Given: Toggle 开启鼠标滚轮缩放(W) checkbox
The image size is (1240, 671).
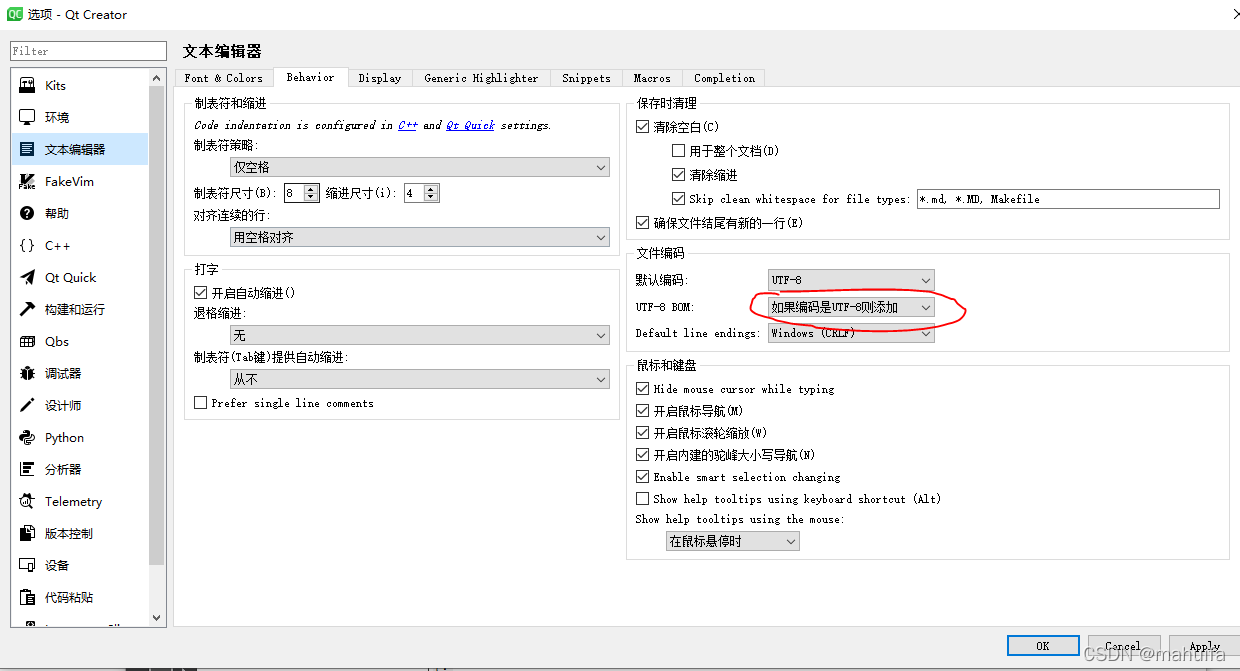Looking at the screenshot, I should (x=643, y=433).
